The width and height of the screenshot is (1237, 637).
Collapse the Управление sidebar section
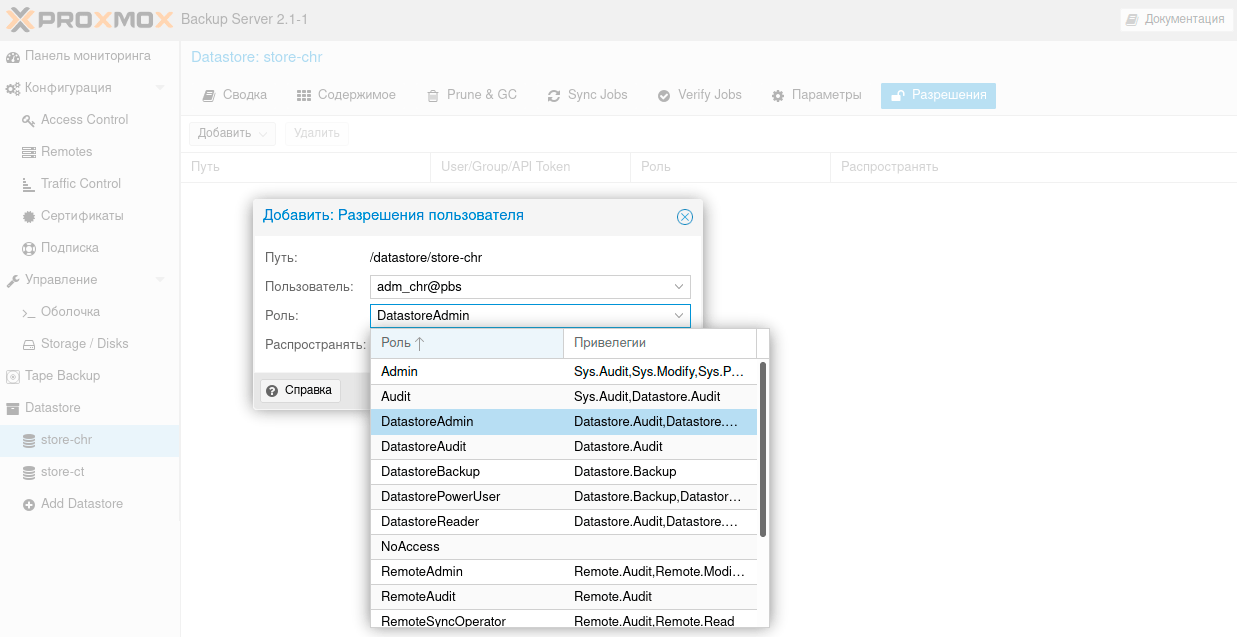click(x=160, y=280)
